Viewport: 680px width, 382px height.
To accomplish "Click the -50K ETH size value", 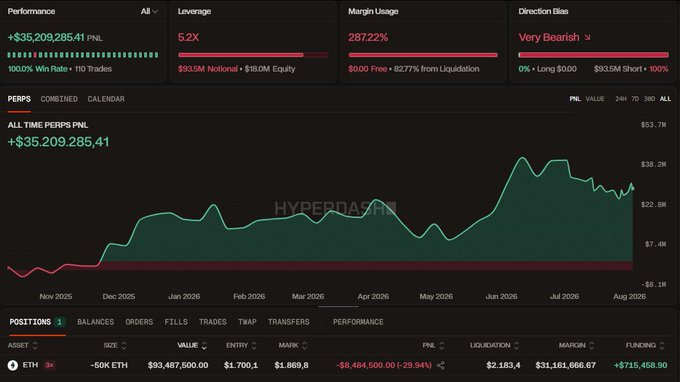I will tap(109, 365).
